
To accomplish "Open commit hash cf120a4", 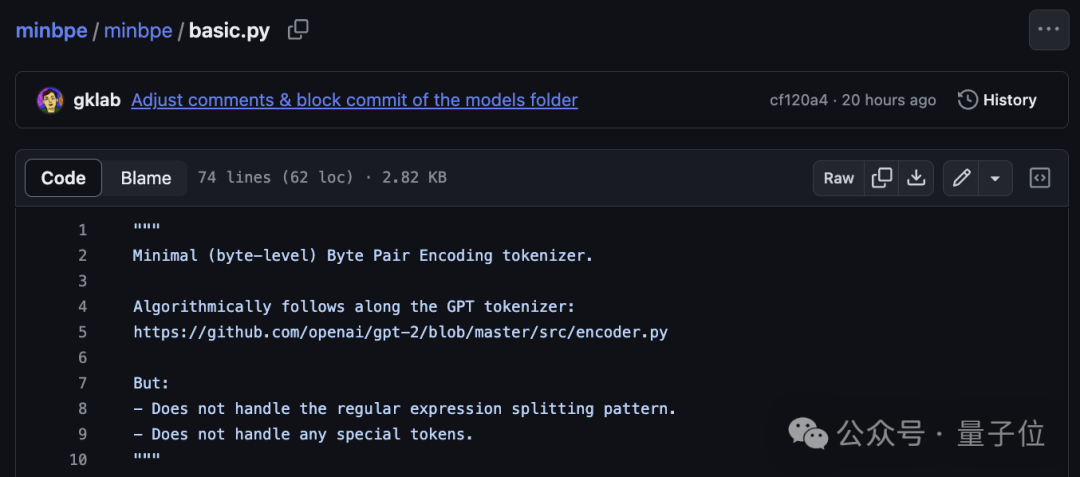I will (x=798, y=100).
